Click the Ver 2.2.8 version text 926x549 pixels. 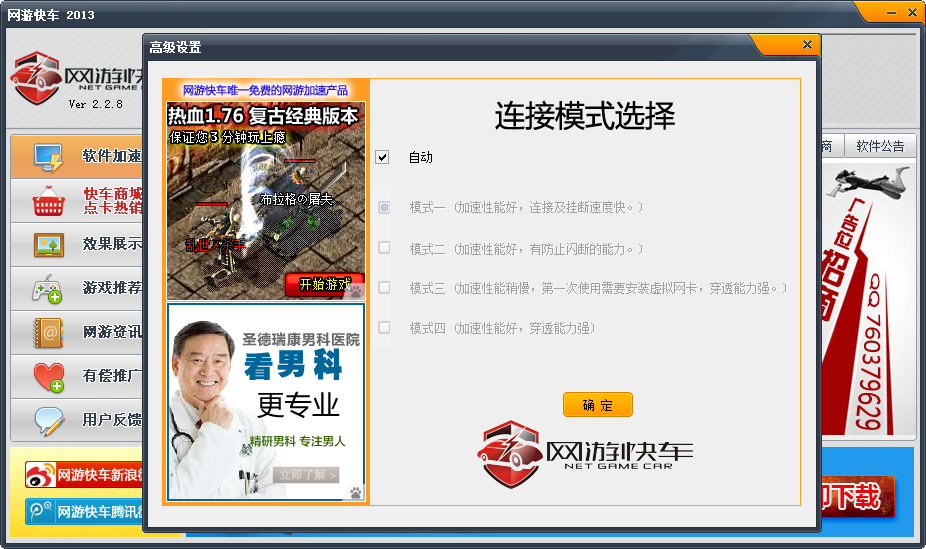point(96,104)
